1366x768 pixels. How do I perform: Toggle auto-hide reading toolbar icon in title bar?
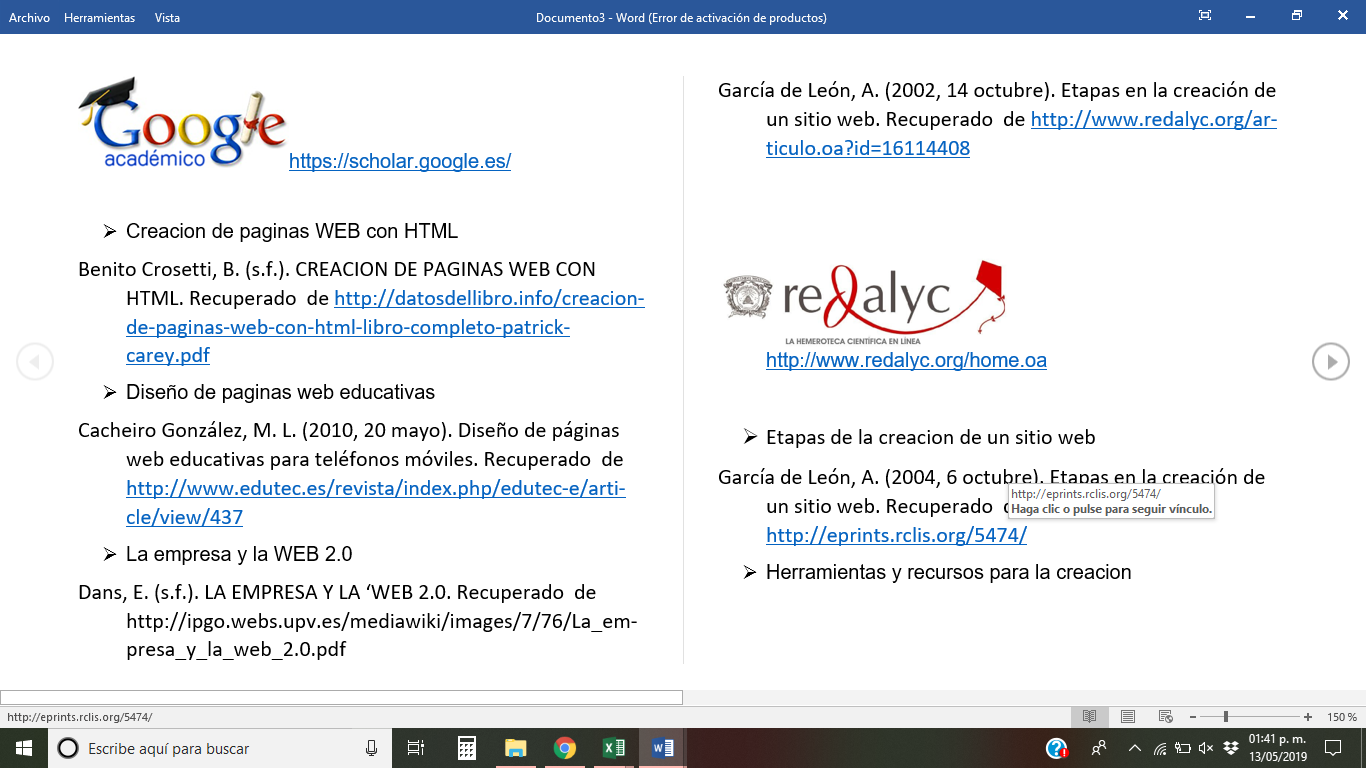point(1205,16)
